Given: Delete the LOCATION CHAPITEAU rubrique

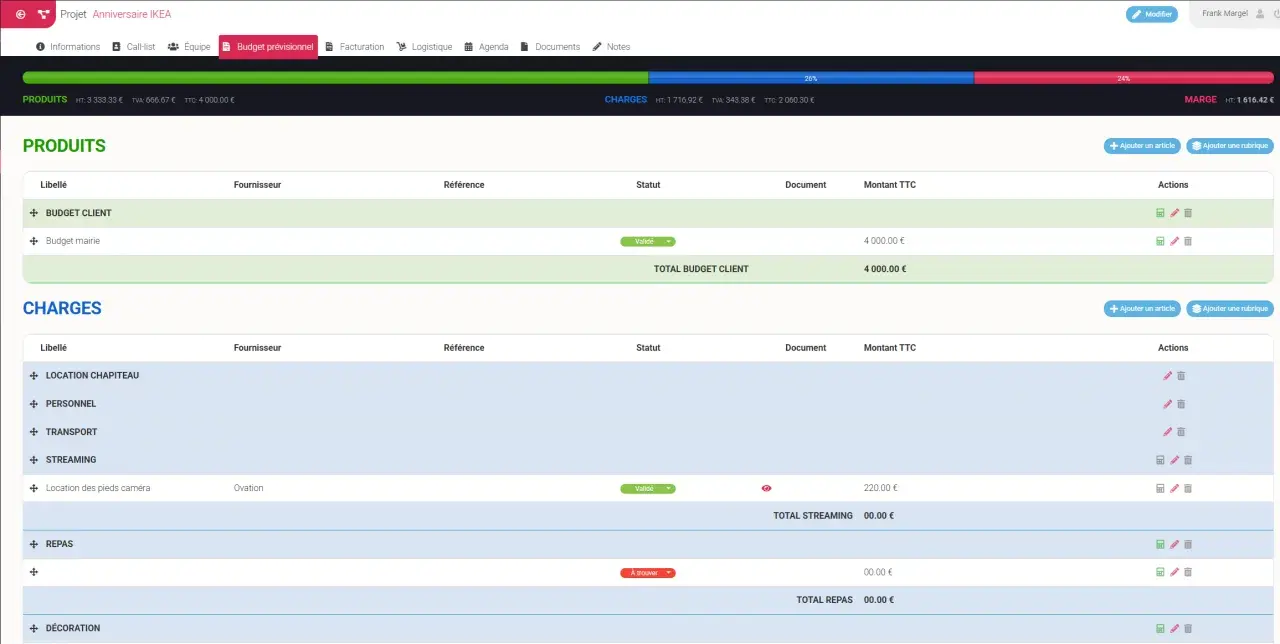Looking at the screenshot, I should pyautogui.click(x=1181, y=376).
